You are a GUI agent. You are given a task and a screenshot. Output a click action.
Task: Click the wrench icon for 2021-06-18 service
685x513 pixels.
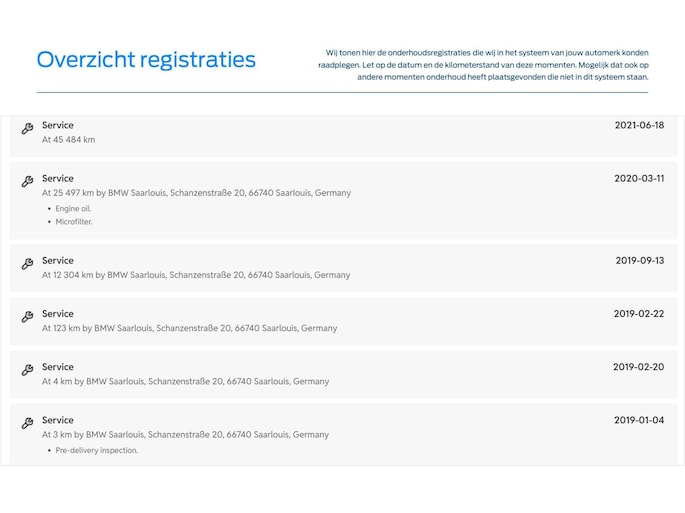pos(27,129)
